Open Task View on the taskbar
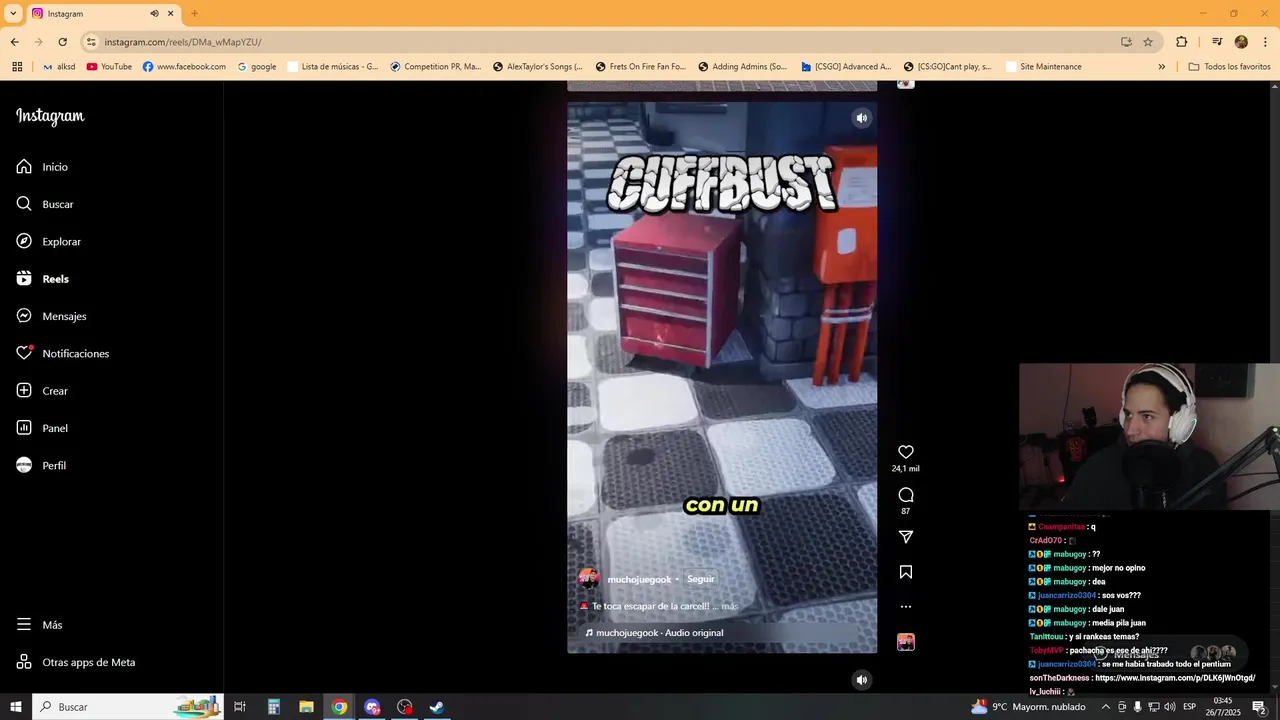Viewport: 1280px width, 720px height. tap(240, 707)
